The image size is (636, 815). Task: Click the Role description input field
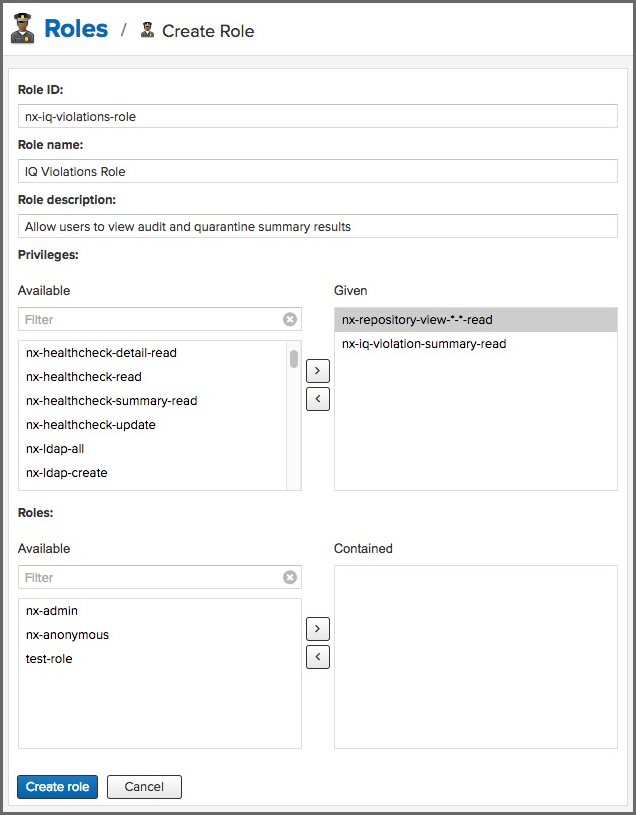pyautogui.click(x=318, y=226)
